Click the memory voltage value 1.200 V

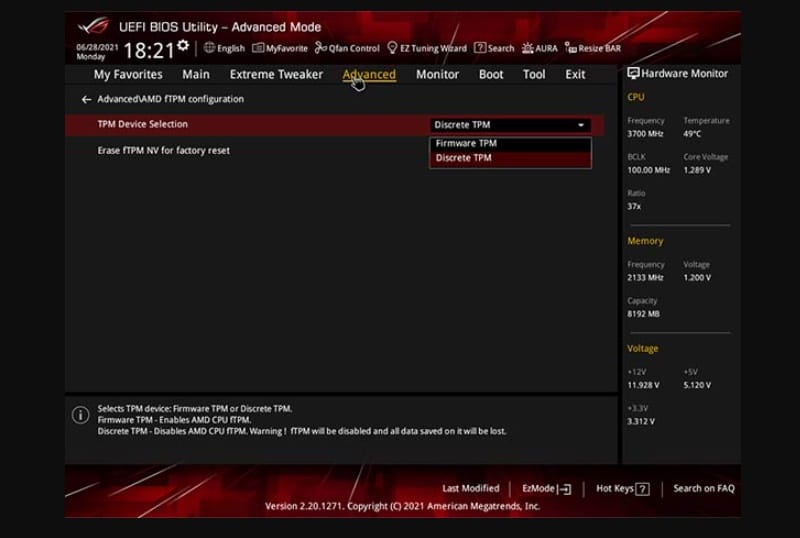click(697, 278)
